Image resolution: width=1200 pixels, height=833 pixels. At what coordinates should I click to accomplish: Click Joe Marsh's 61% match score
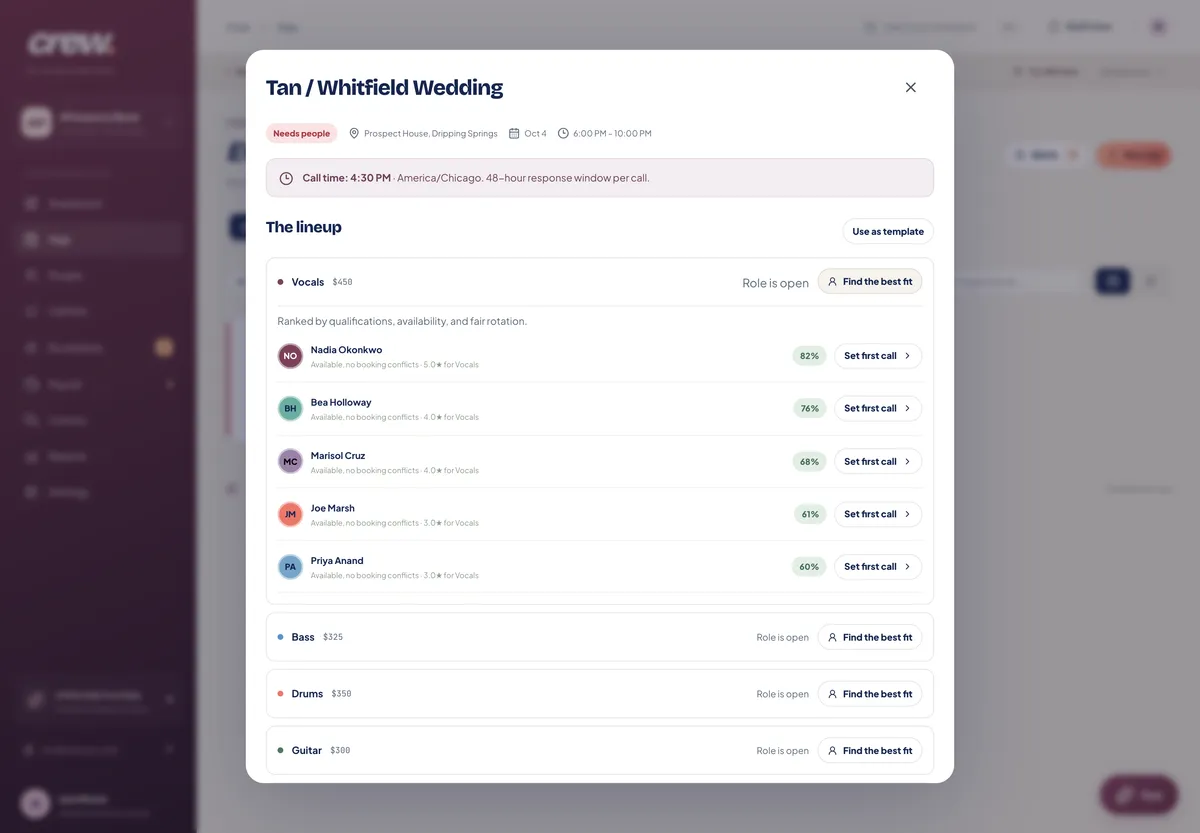[x=810, y=514]
